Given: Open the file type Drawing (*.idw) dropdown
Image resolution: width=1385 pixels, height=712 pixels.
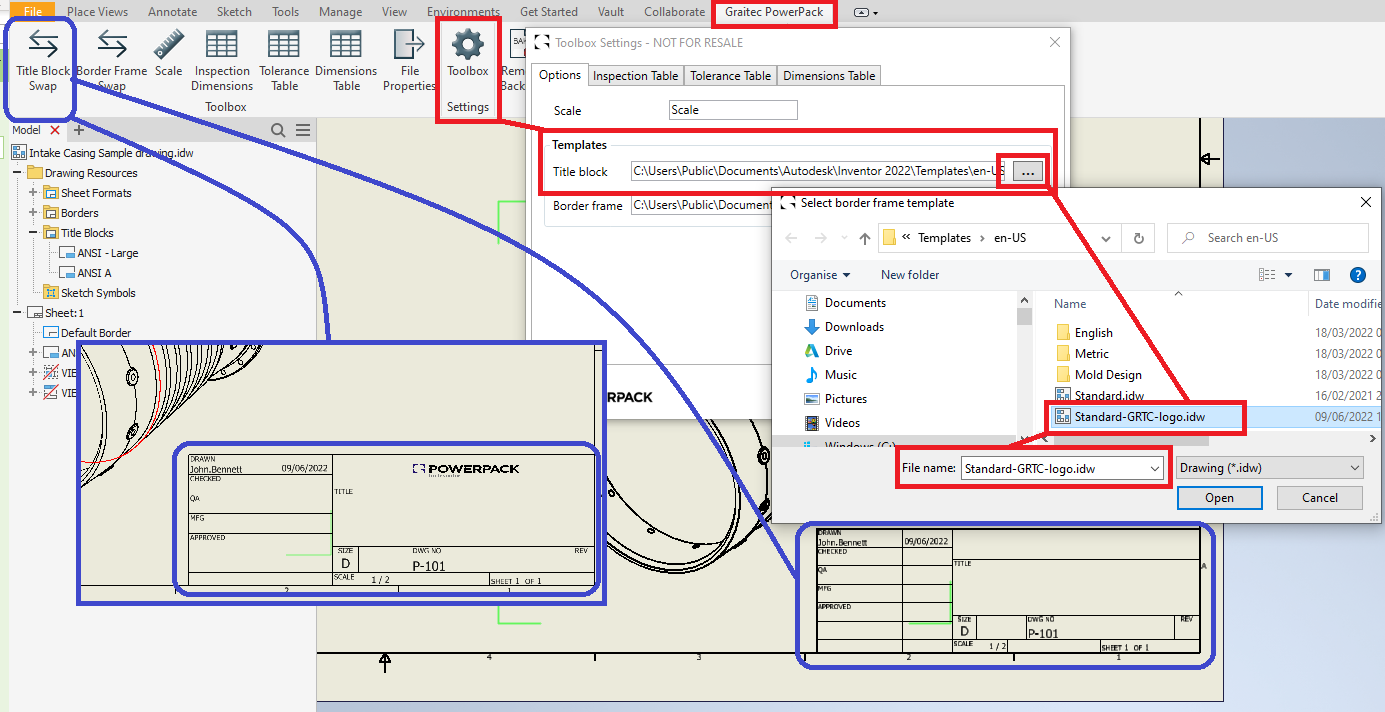Looking at the screenshot, I should click(1270, 468).
